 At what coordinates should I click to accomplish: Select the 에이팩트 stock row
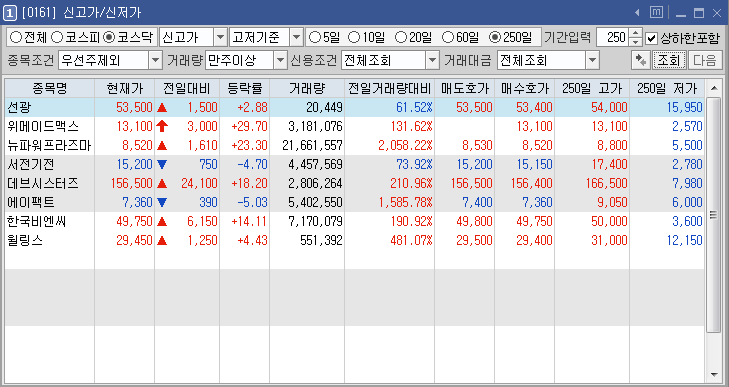coord(355,203)
